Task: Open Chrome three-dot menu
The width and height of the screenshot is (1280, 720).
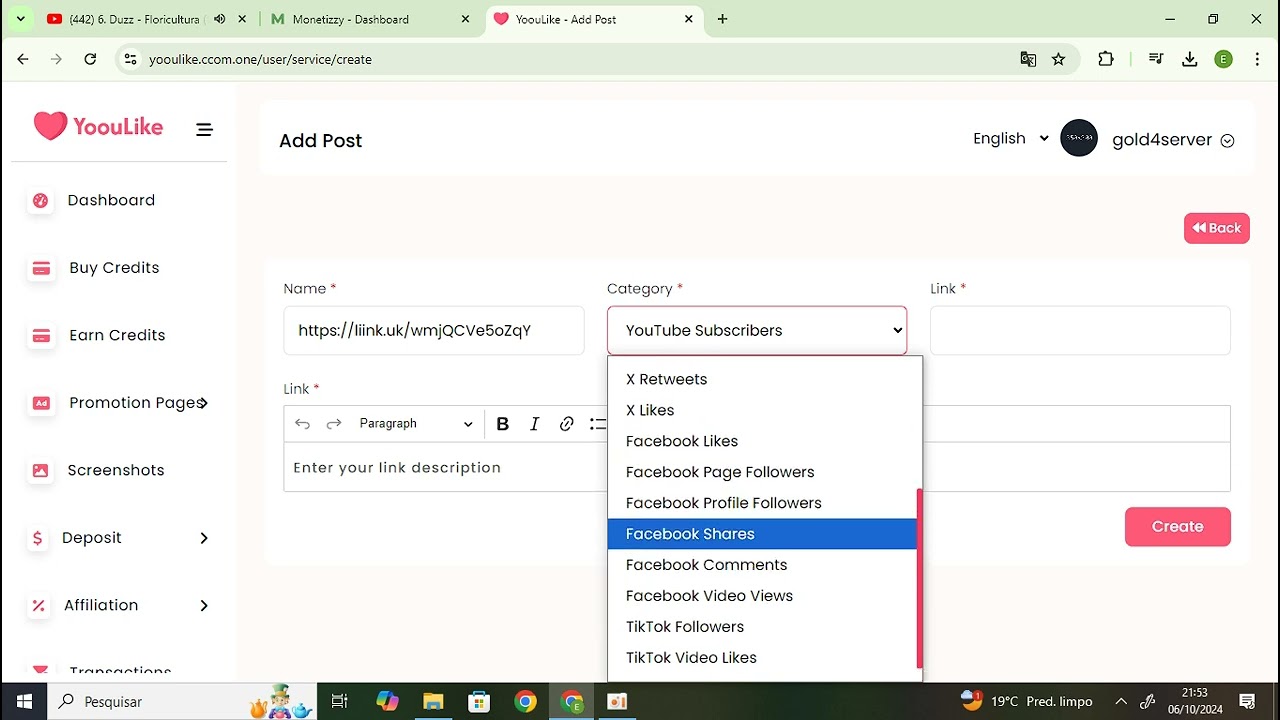Action: (x=1257, y=59)
